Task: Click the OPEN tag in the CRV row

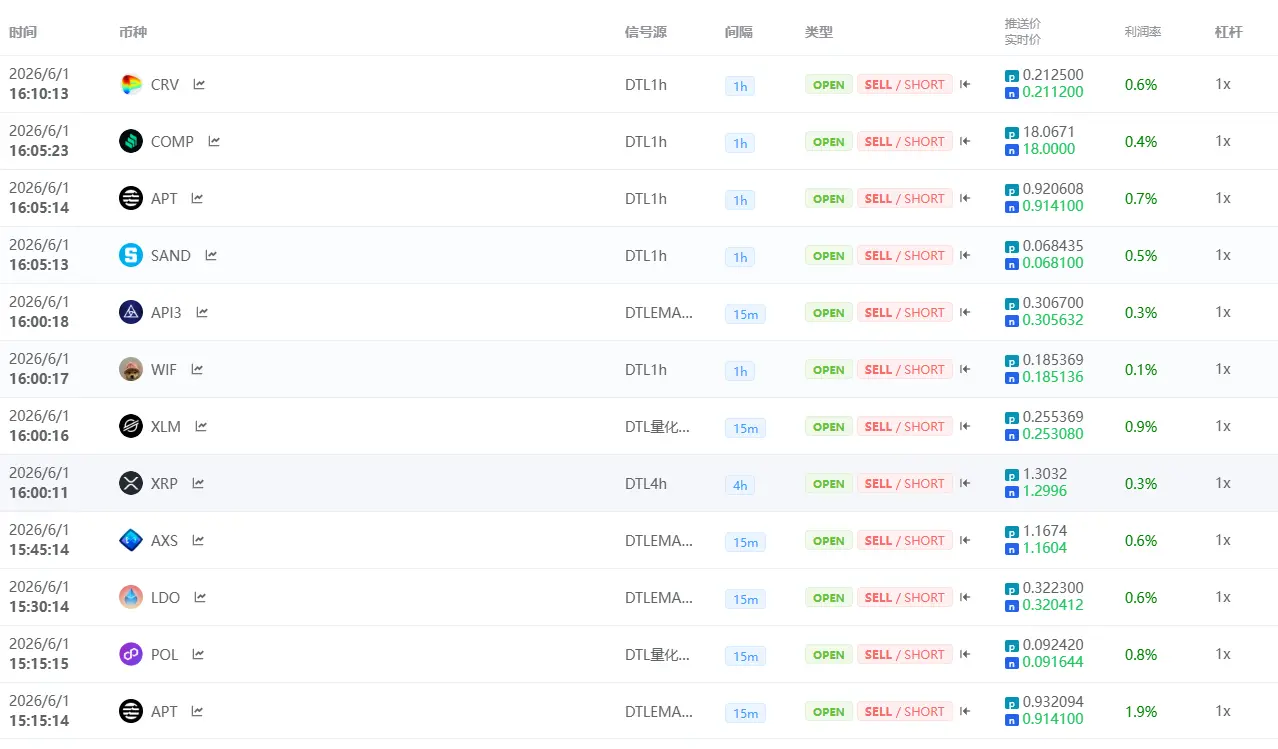Action: coord(829,85)
